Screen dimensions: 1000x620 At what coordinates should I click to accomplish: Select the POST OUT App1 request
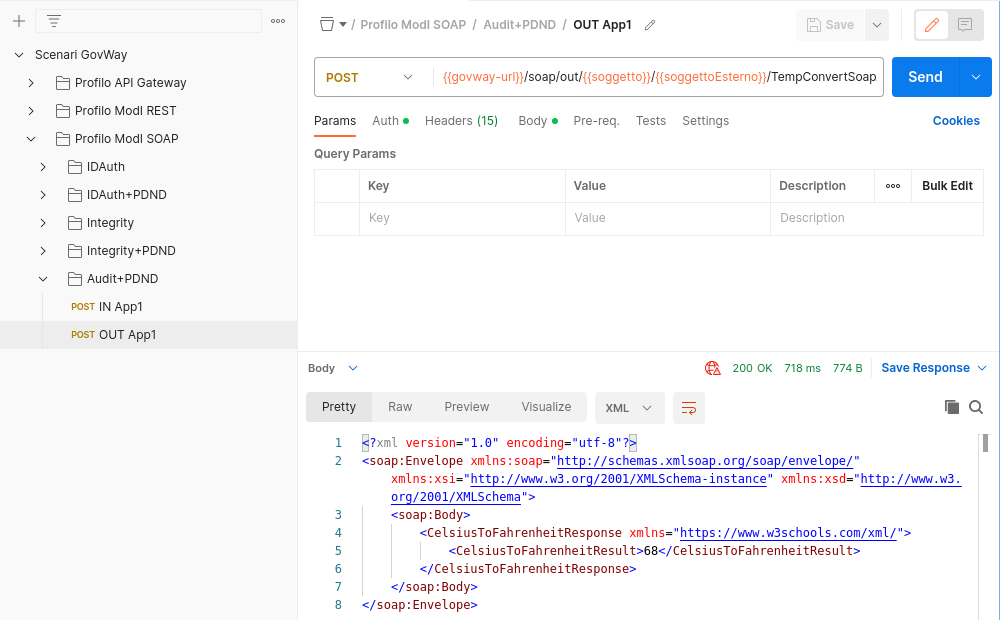click(149, 335)
